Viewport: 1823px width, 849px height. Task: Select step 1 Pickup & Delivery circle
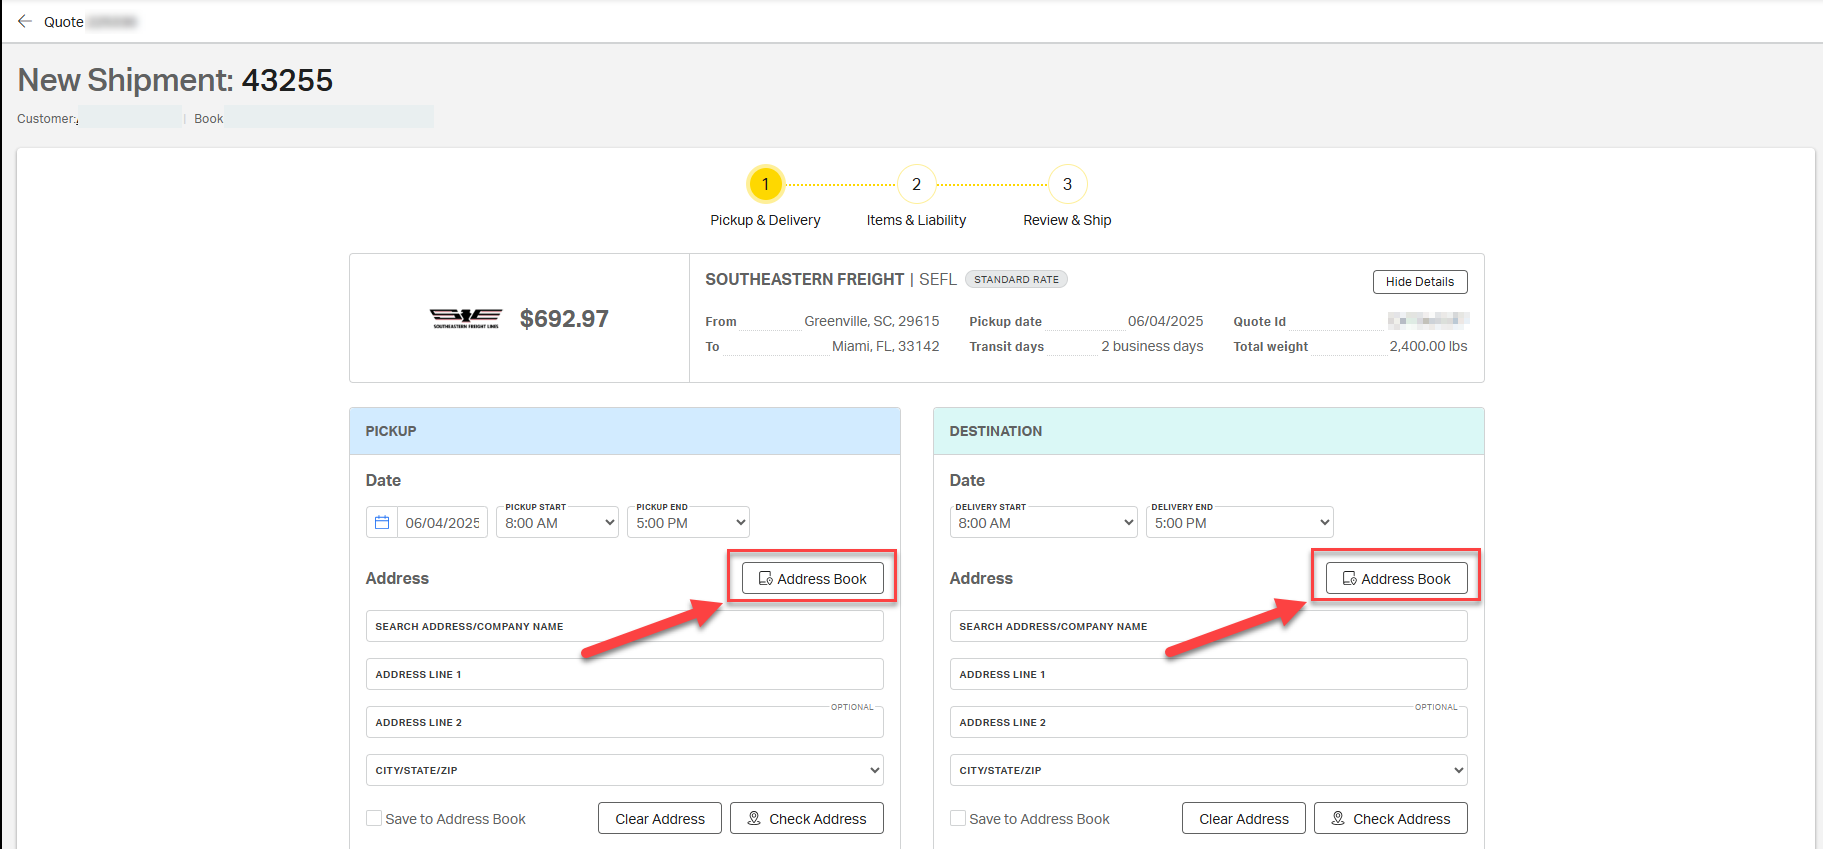click(765, 184)
